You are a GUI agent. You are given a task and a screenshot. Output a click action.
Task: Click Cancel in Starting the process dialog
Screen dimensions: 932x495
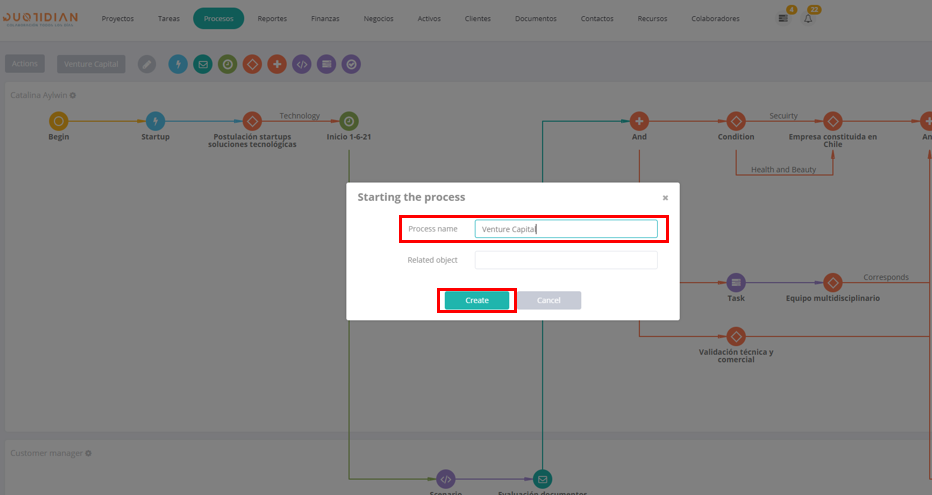[x=549, y=300]
